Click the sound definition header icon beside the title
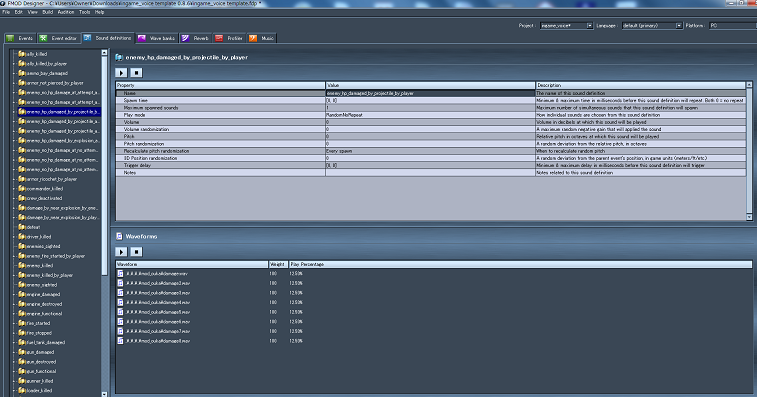The image size is (757, 397). 119,57
